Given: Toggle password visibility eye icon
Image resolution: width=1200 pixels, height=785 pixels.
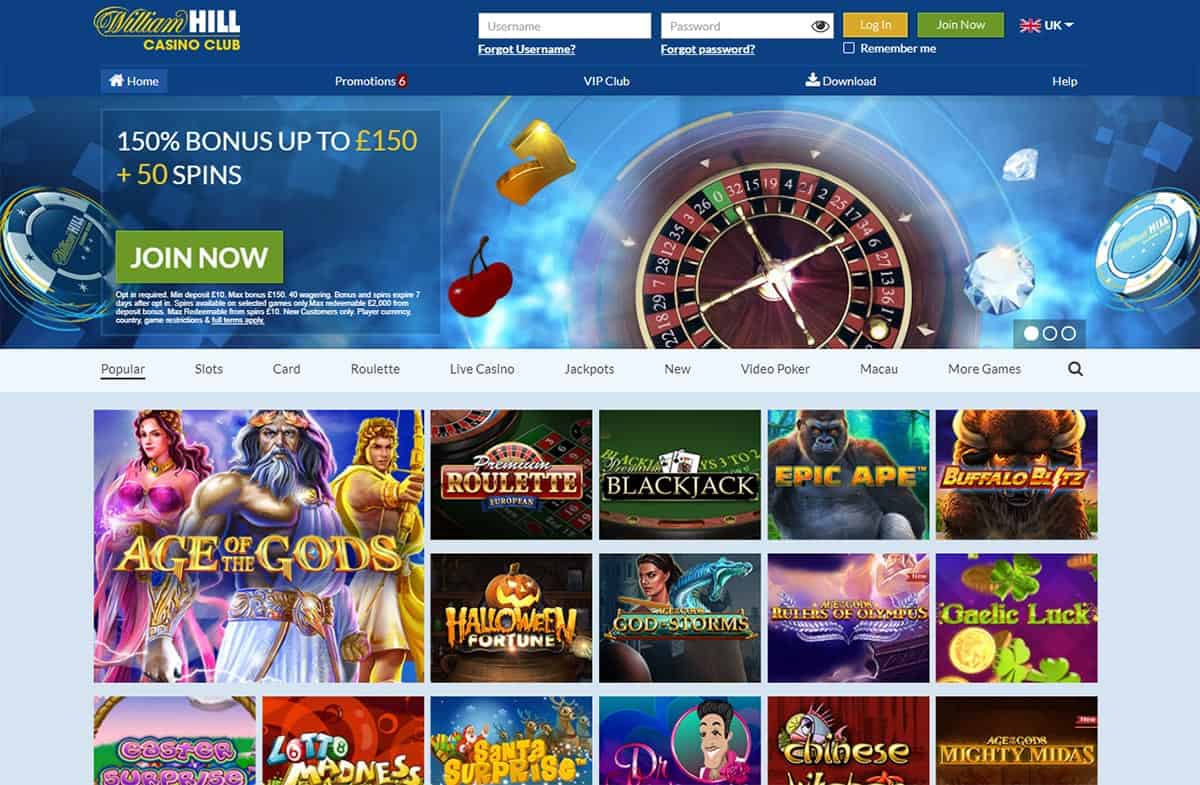Looking at the screenshot, I should [x=820, y=26].
